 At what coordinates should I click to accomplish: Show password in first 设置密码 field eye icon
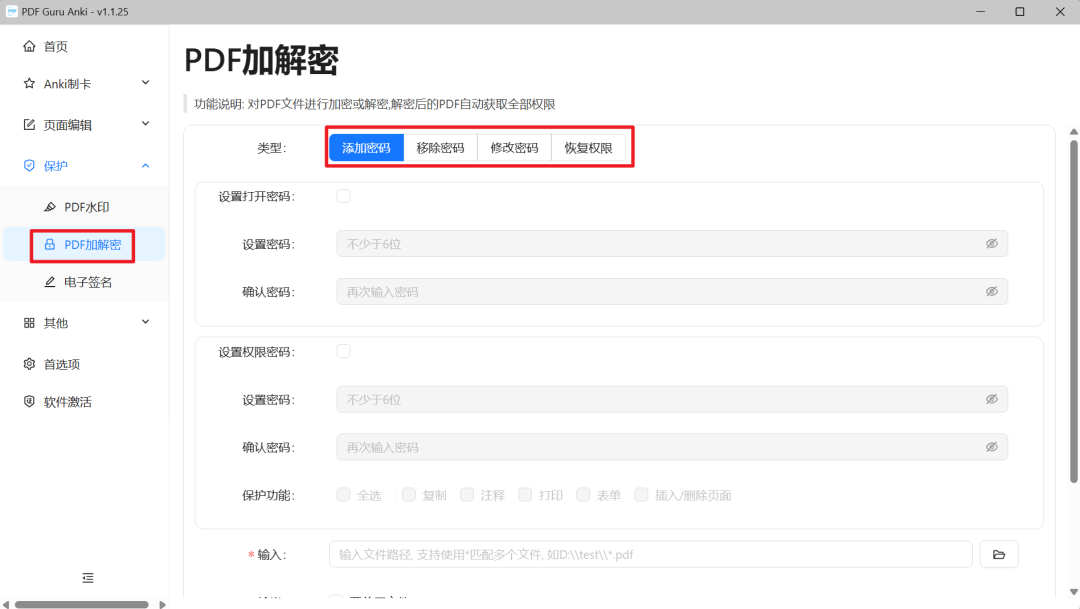(x=991, y=244)
